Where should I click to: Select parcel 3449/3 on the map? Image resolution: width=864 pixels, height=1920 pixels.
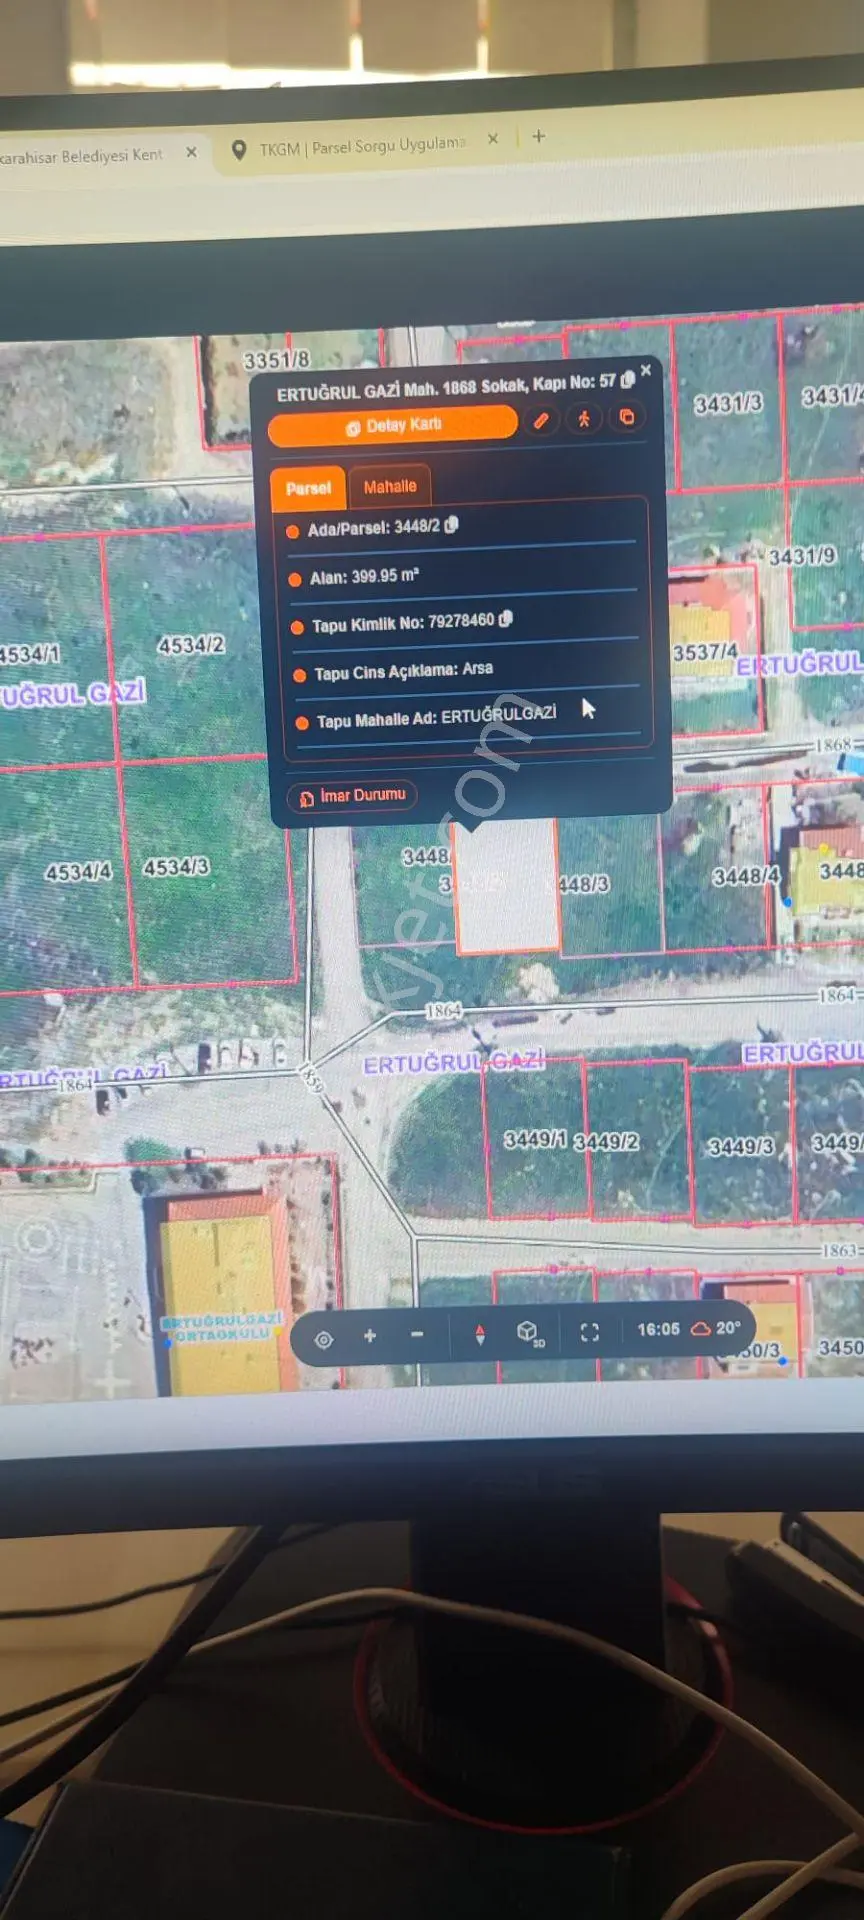tap(741, 1146)
